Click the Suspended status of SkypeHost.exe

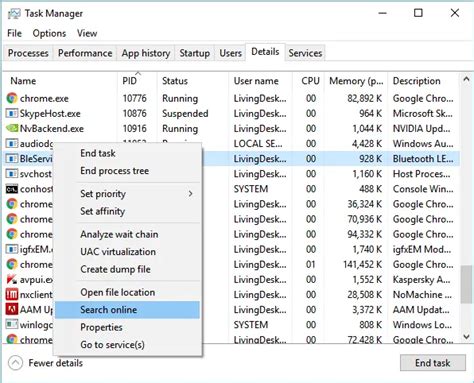point(185,114)
